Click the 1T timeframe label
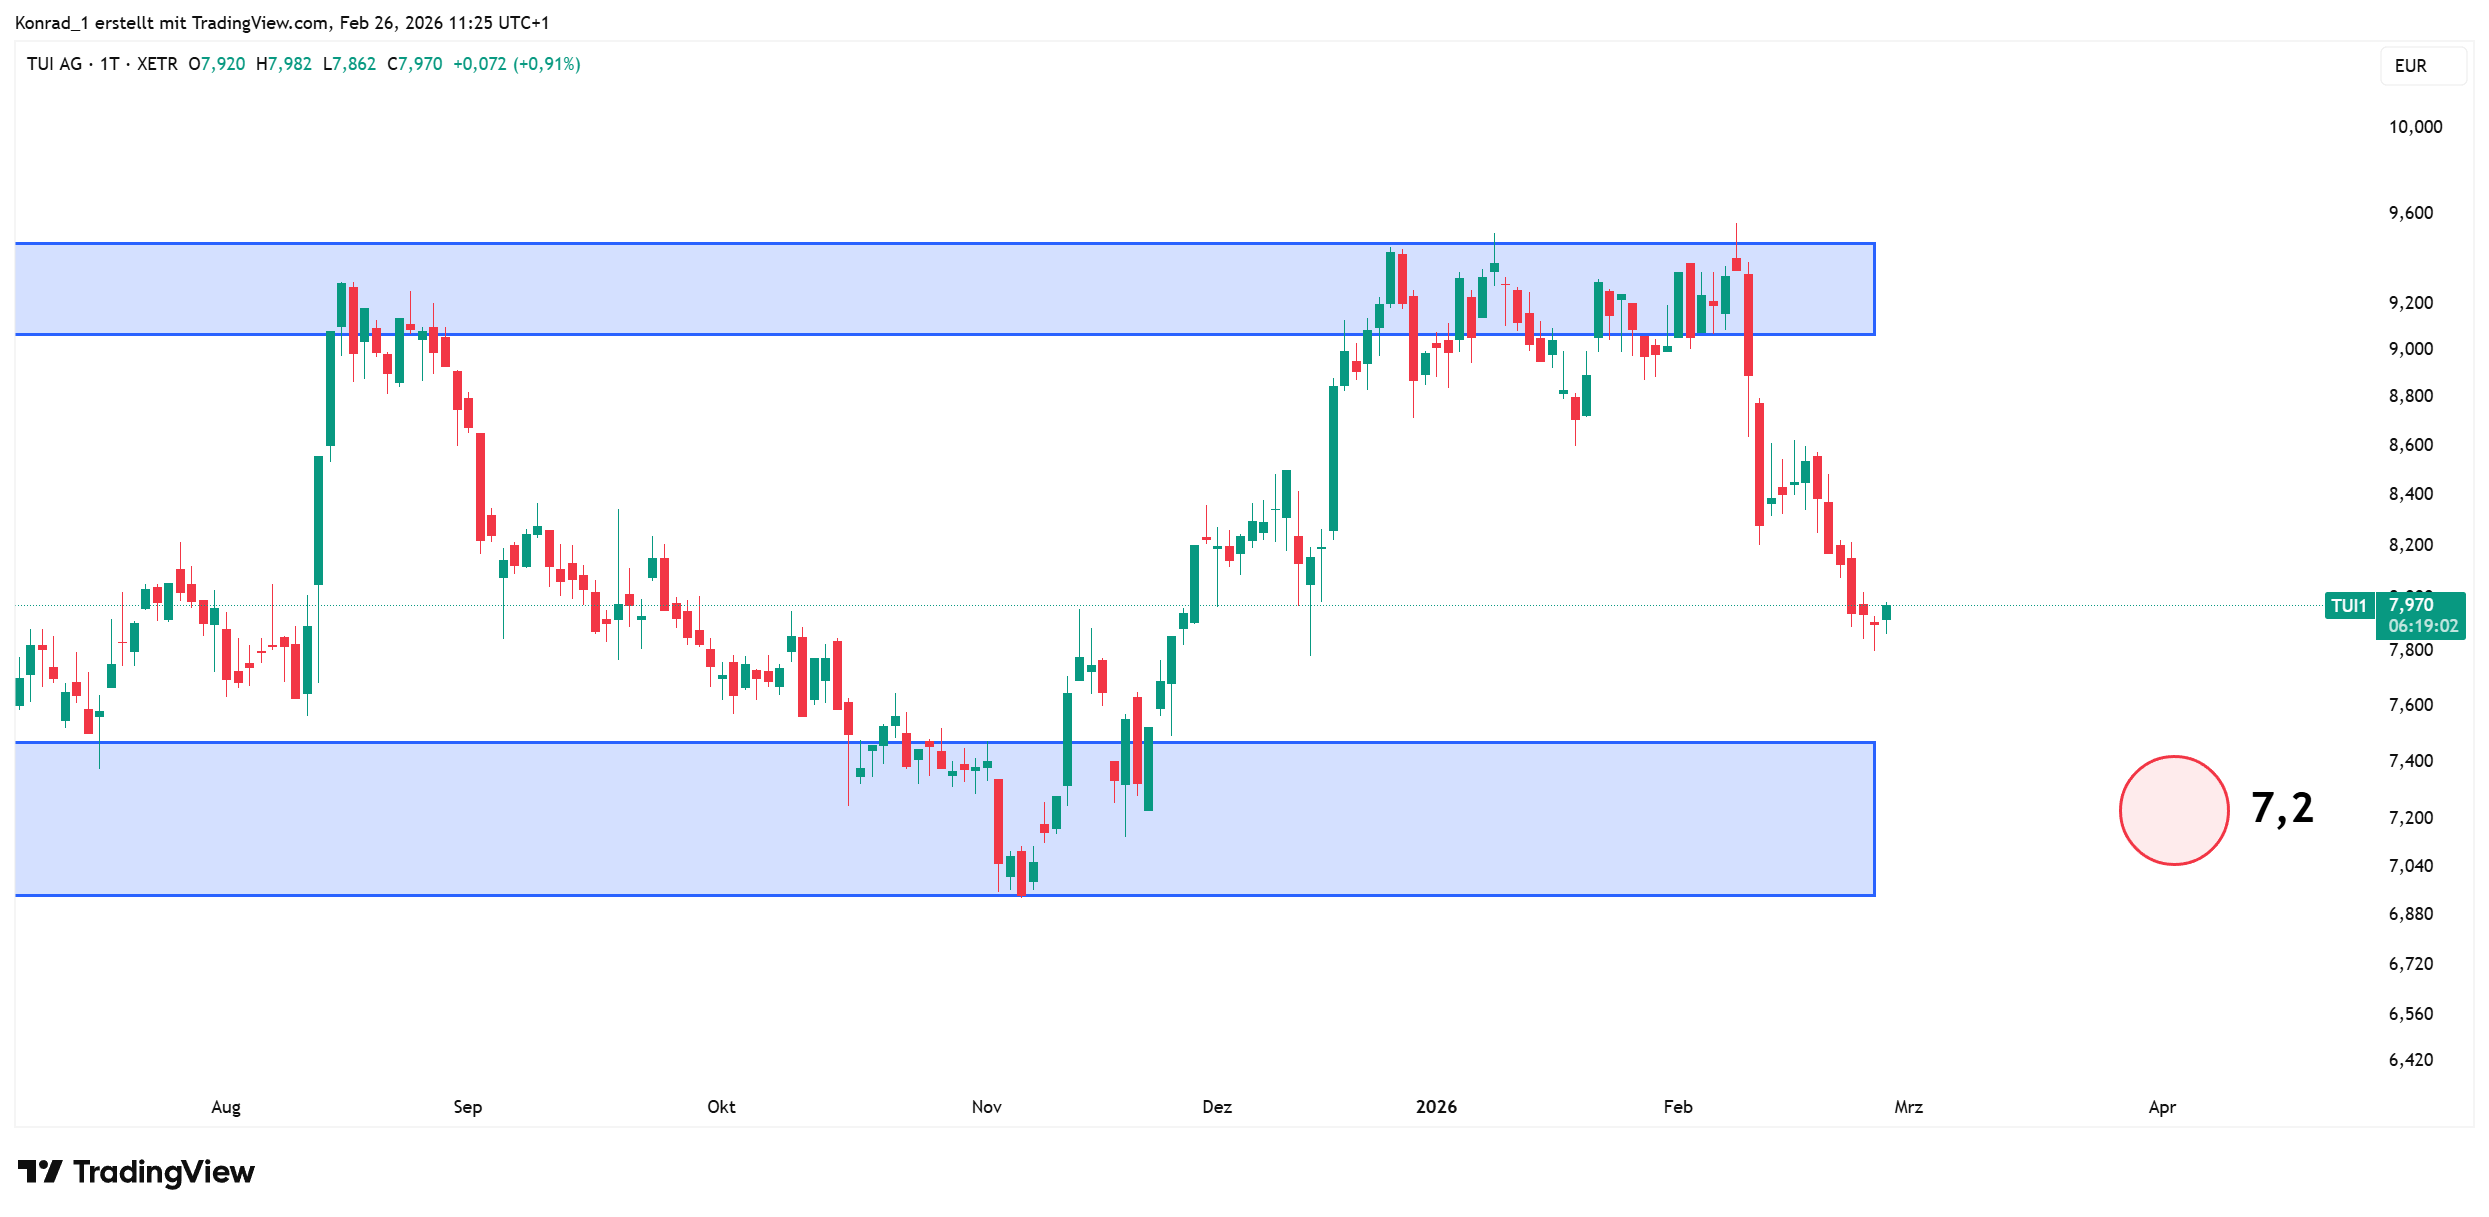The width and height of the screenshot is (2489, 1217). (x=109, y=64)
